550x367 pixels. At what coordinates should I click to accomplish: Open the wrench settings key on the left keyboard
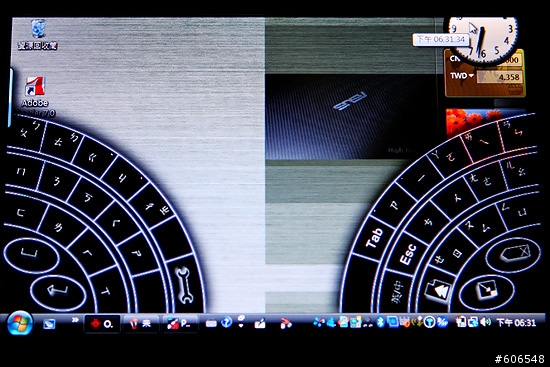click(x=184, y=285)
